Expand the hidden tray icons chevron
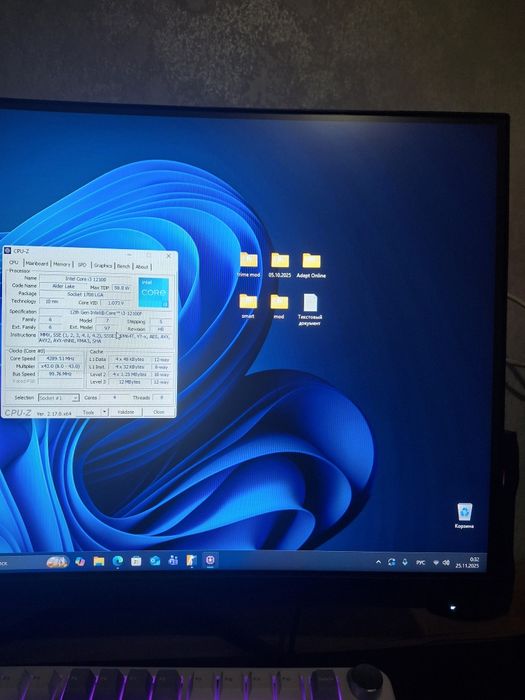This screenshot has height=700, width=525. (379, 562)
